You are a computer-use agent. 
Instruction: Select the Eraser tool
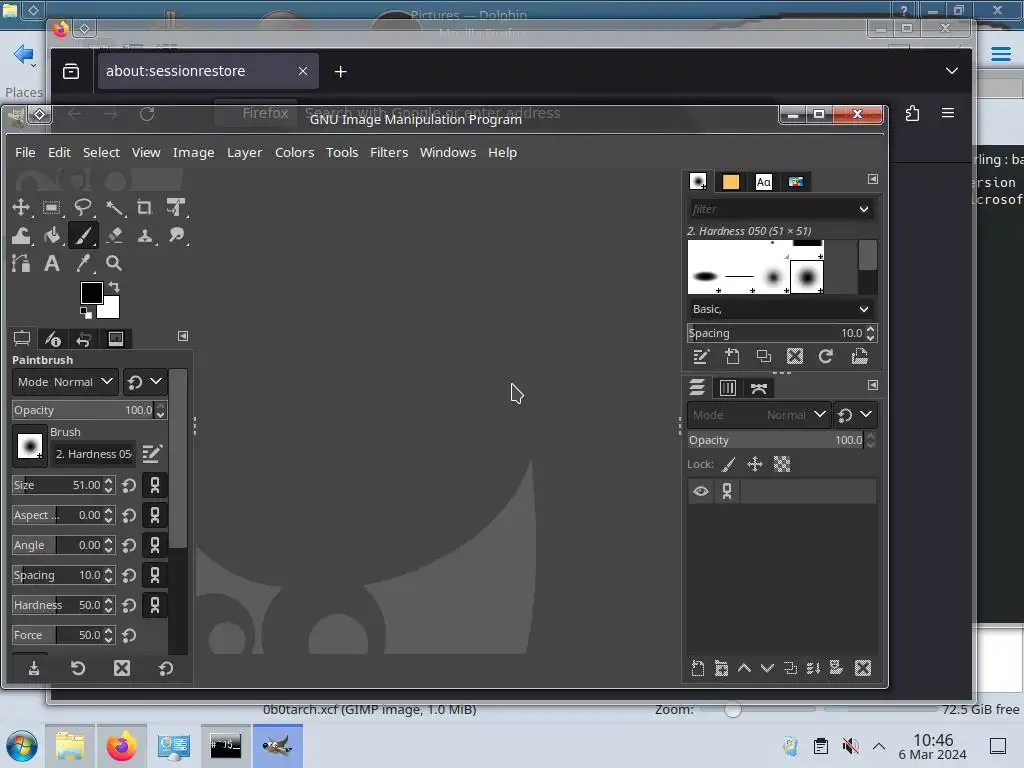point(114,236)
